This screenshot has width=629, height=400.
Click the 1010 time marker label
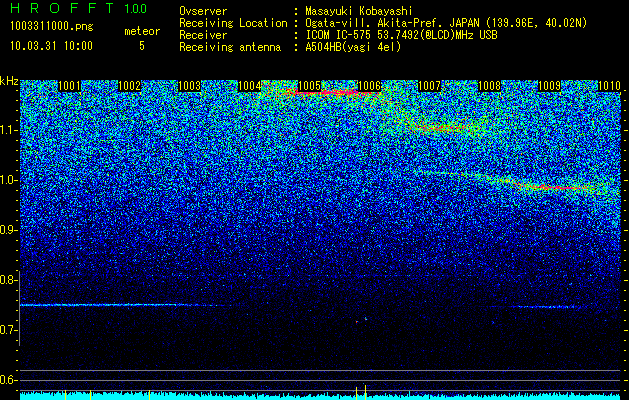[609, 86]
